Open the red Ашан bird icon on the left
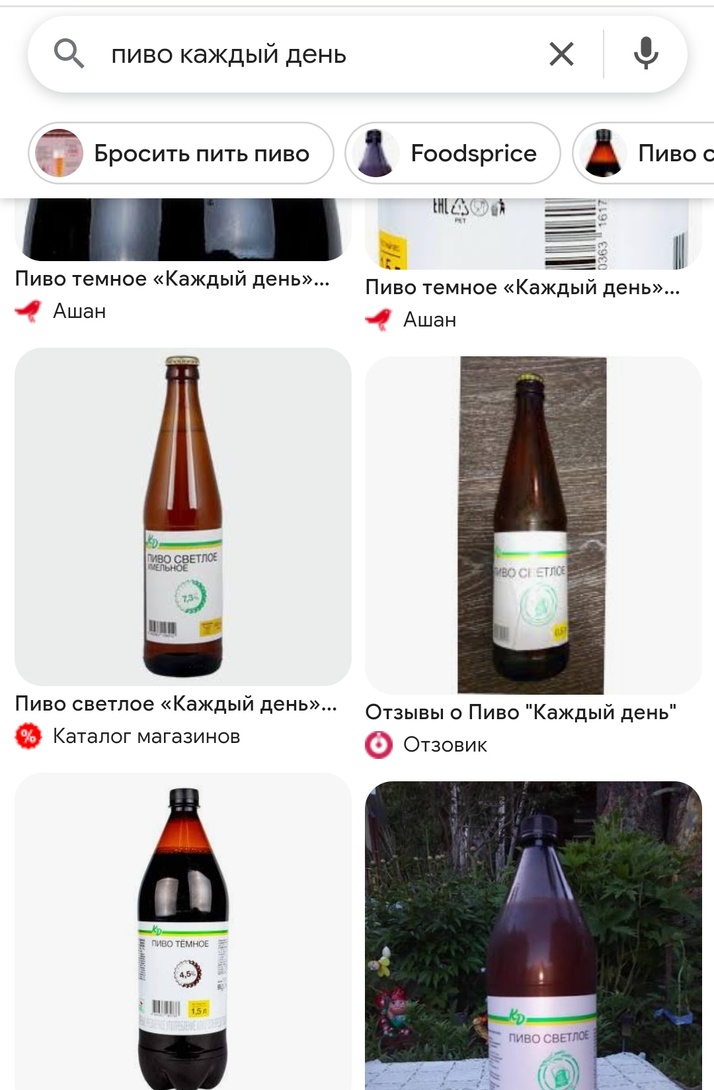Screen dimensions: 714x1090 29,311
